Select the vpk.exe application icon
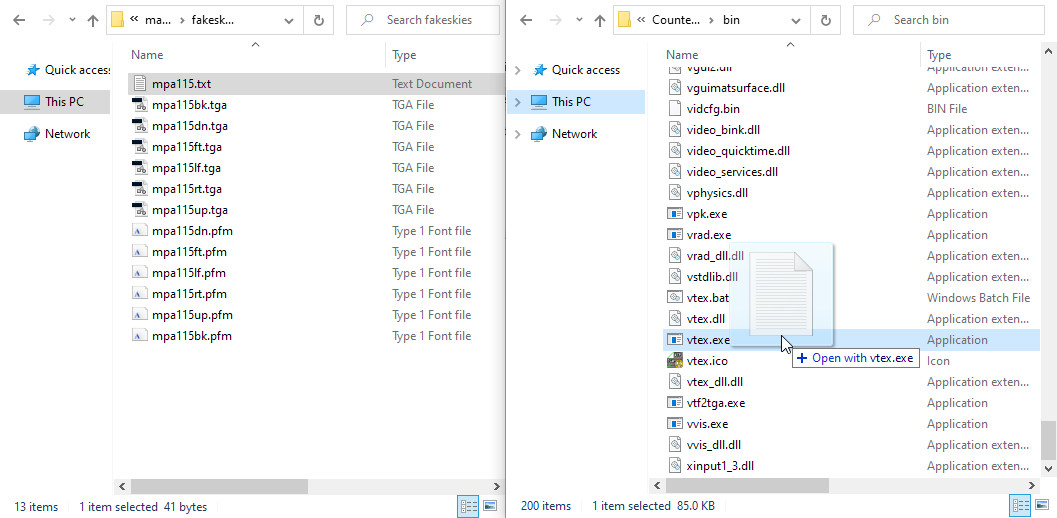This screenshot has height=518, width=1057. tap(675, 214)
